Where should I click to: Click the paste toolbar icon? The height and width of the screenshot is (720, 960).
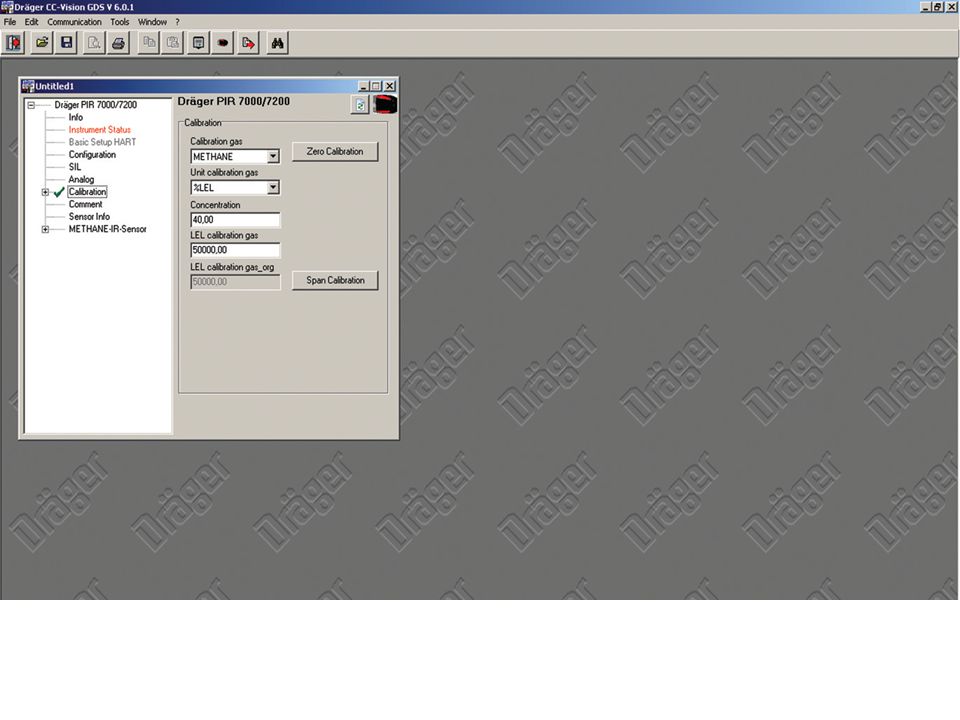click(x=173, y=43)
